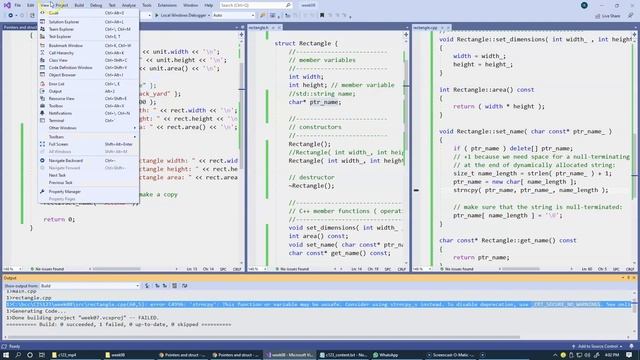Click the Visual Studio logo icon

[x=7, y=5]
